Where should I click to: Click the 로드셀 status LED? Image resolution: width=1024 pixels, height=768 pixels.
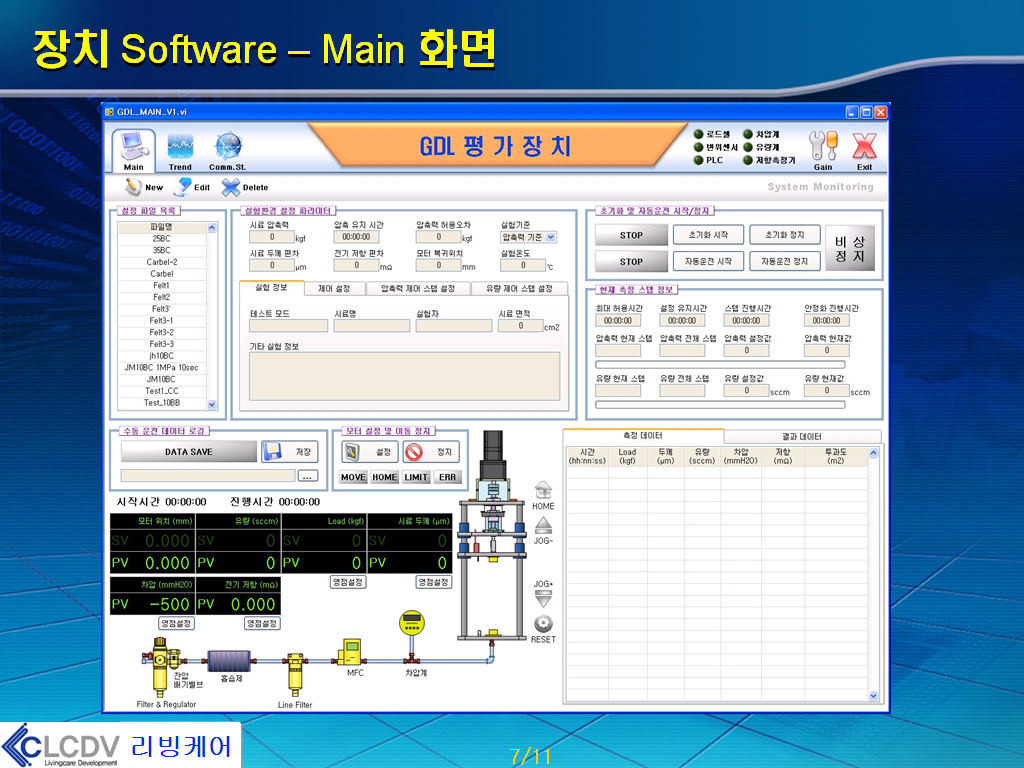pyautogui.click(x=698, y=134)
